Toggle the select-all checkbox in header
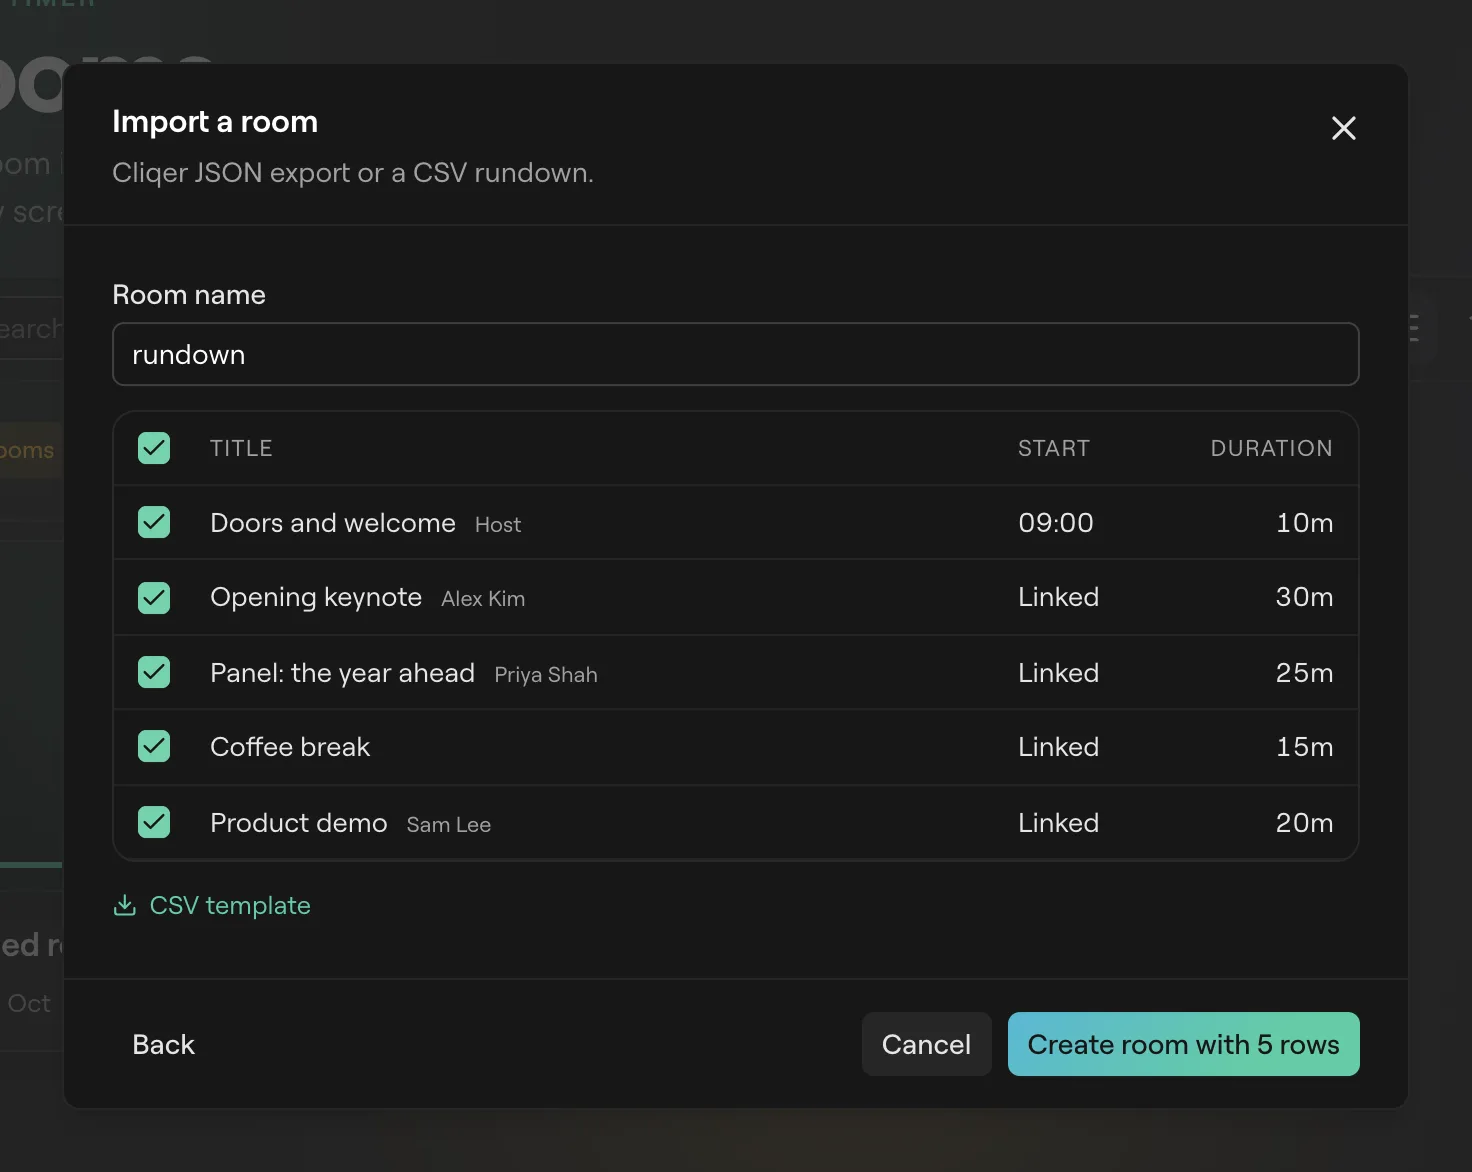Screen dimensions: 1472x1172 (154, 448)
